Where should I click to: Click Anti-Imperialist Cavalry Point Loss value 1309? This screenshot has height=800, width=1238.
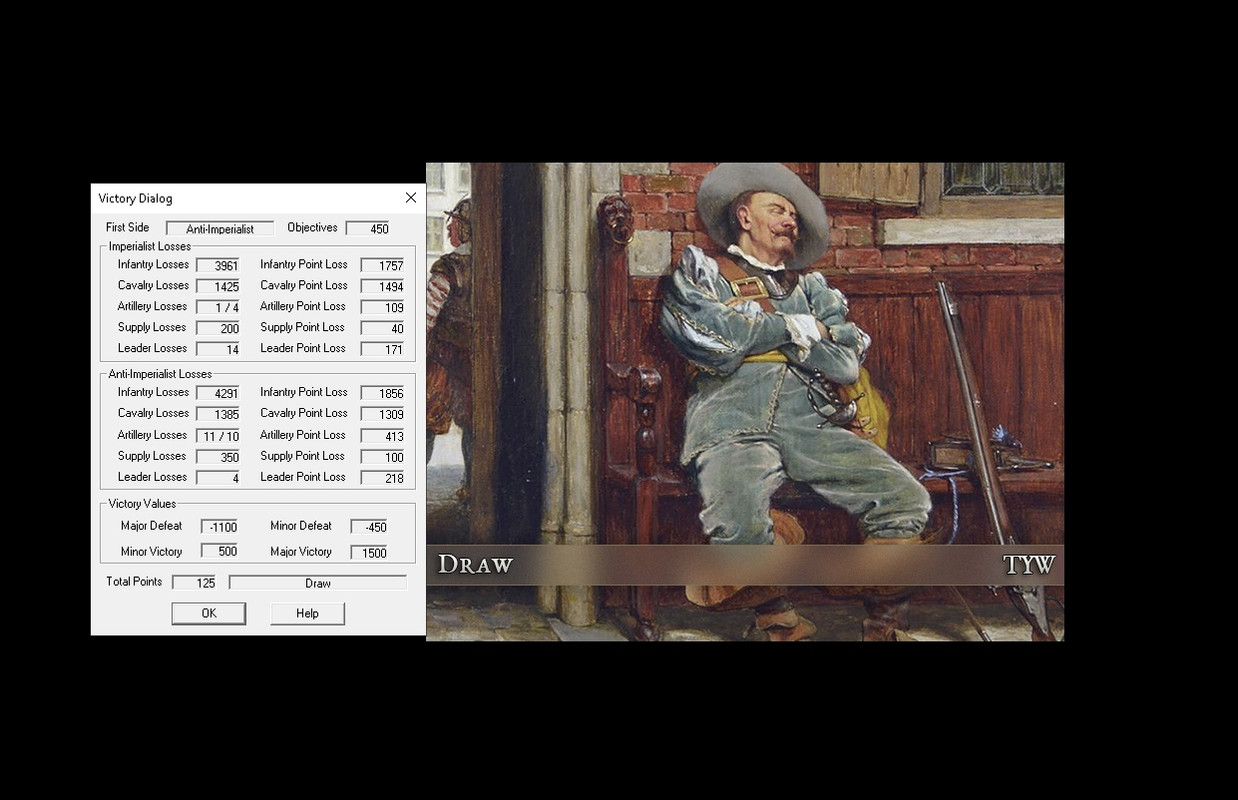[383, 415]
